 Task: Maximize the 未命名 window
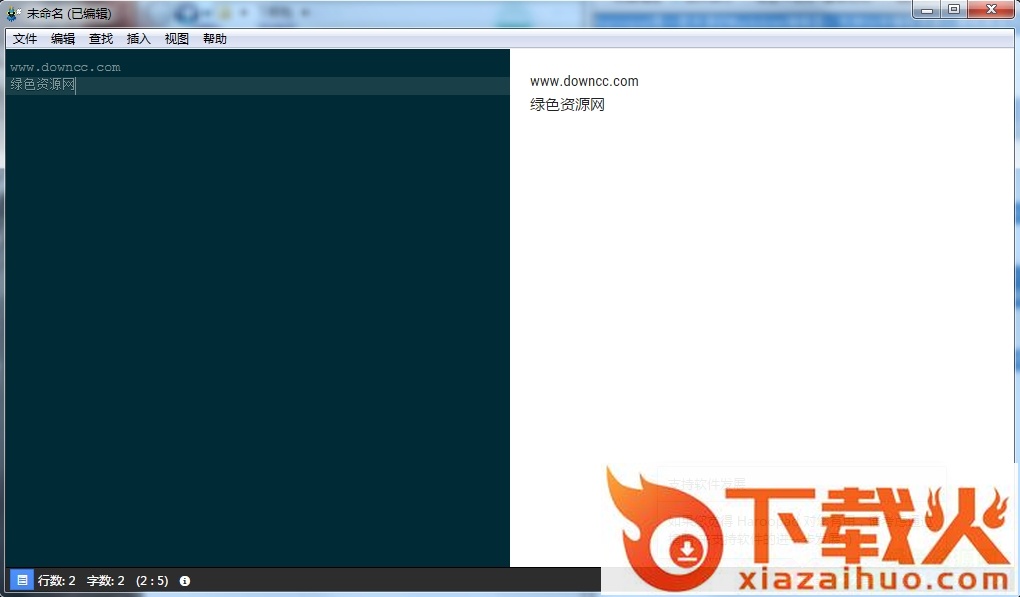pyautogui.click(x=954, y=10)
